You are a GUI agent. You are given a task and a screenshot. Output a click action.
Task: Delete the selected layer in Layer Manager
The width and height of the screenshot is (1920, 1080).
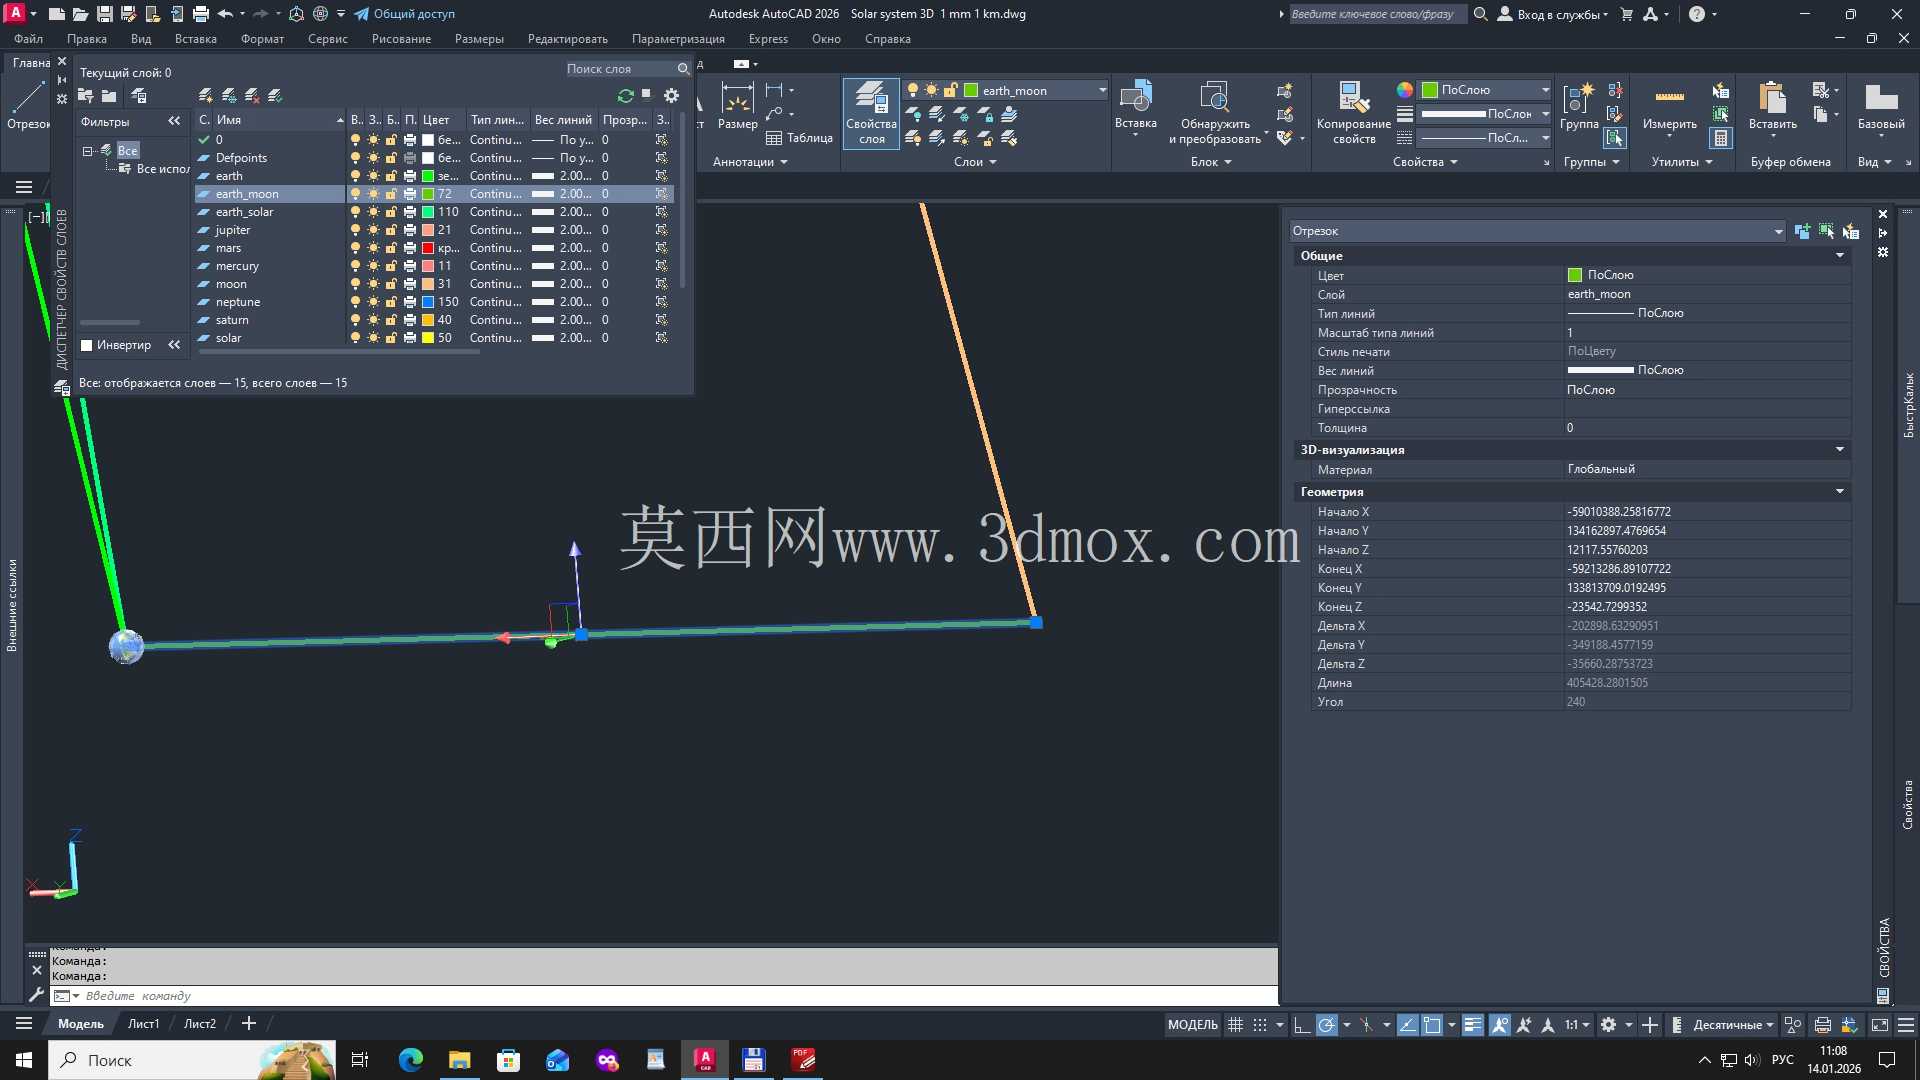tap(252, 96)
